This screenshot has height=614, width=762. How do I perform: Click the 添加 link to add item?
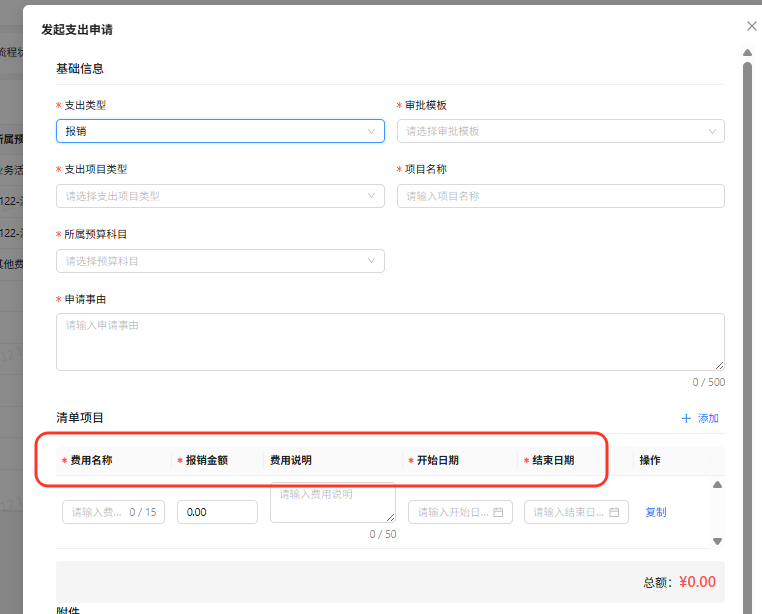(707, 418)
